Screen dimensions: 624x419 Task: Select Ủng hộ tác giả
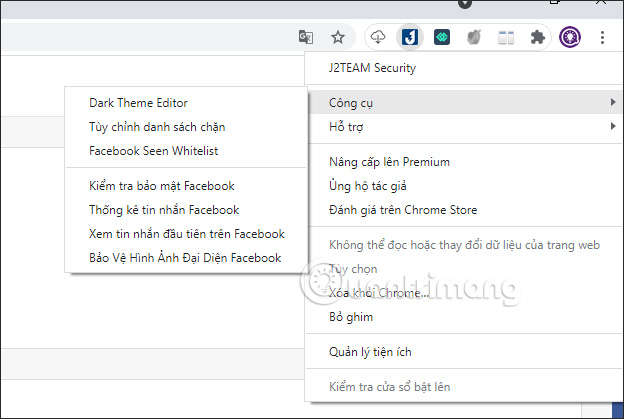click(x=464, y=186)
